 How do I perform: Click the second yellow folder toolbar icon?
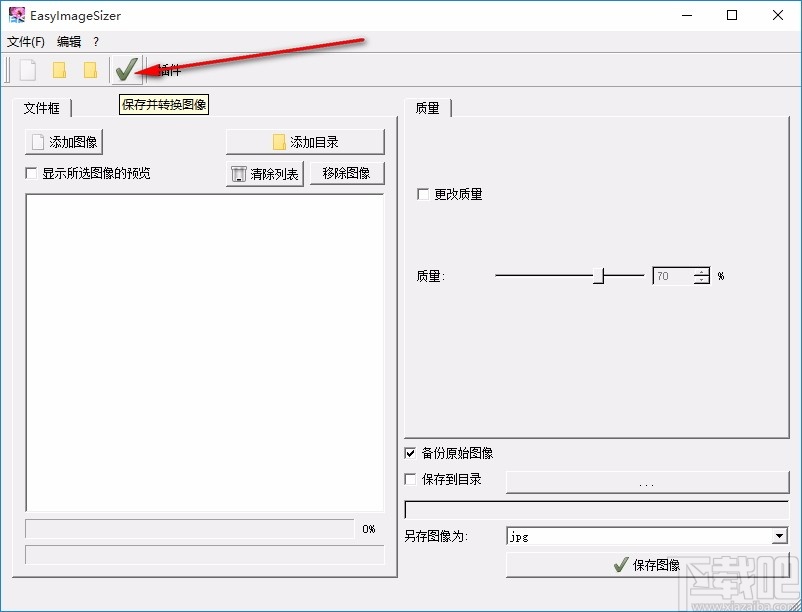click(92, 69)
